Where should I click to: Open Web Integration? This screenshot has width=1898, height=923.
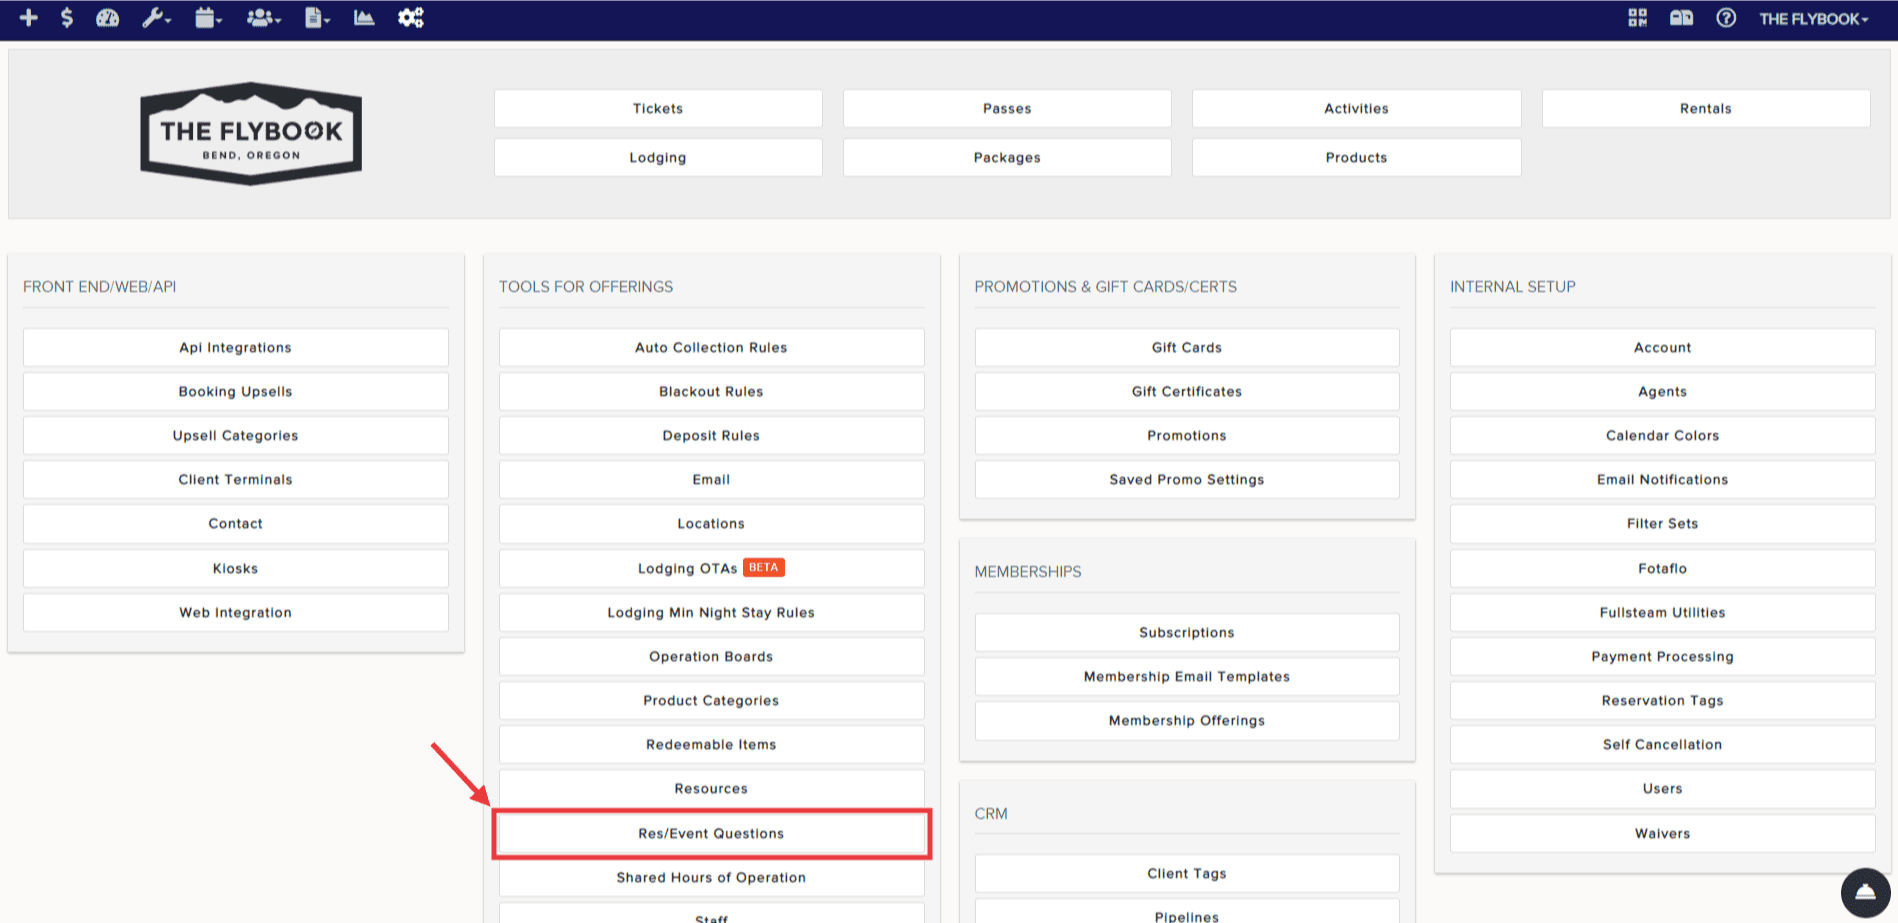(x=236, y=613)
